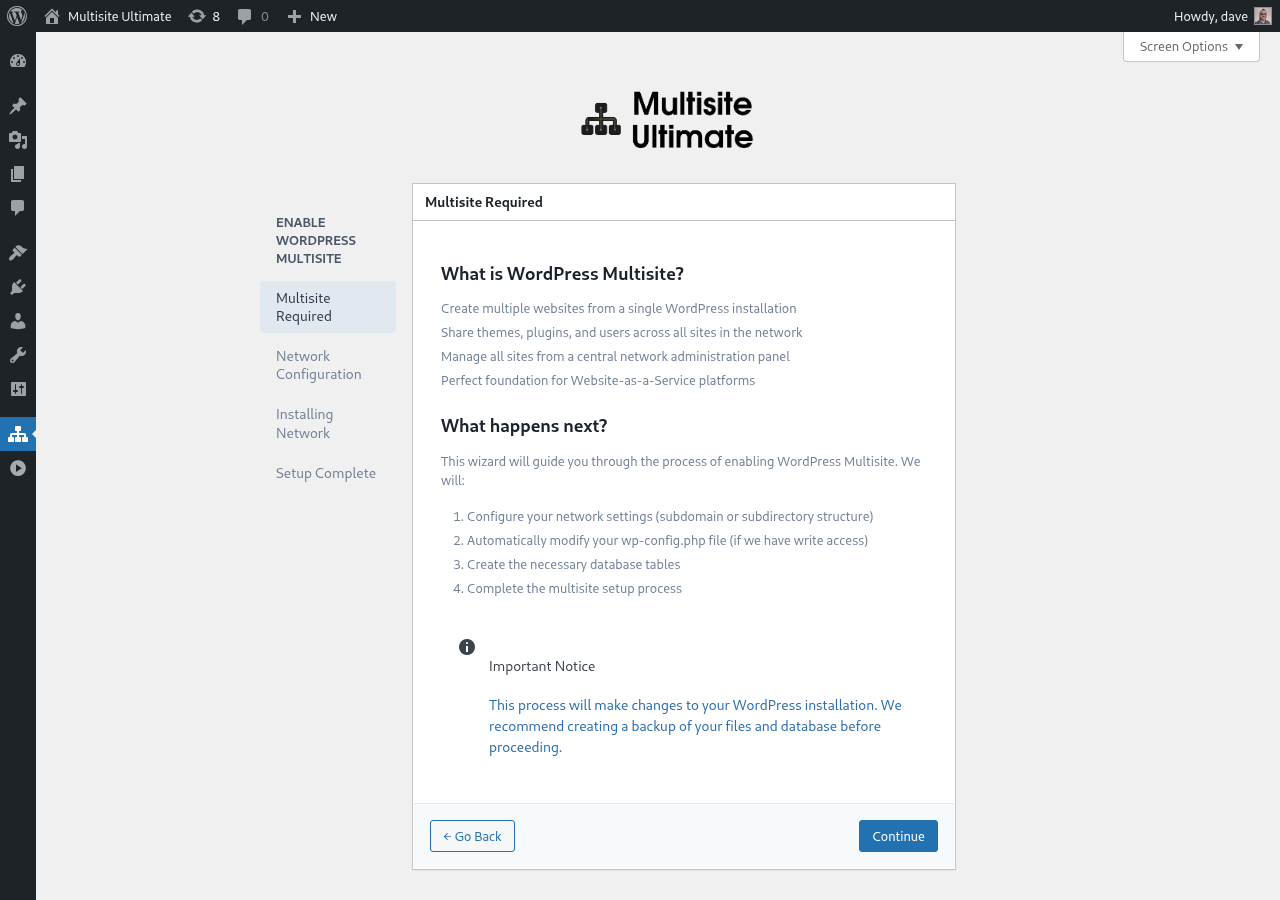This screenshot has width=1280, height=900.
Task: Open Comments in the side menu
Action: pos(18,208)
